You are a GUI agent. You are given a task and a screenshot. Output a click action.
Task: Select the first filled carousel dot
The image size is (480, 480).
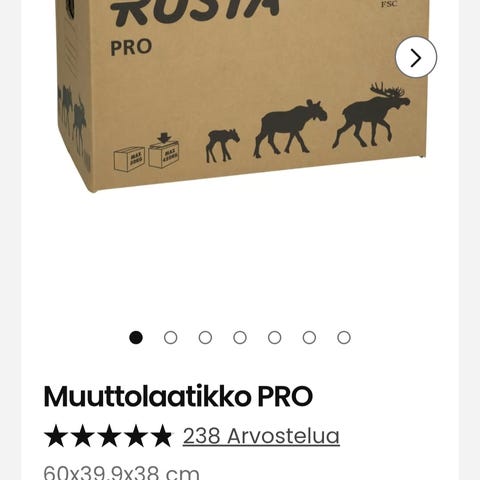pos(136,338)
